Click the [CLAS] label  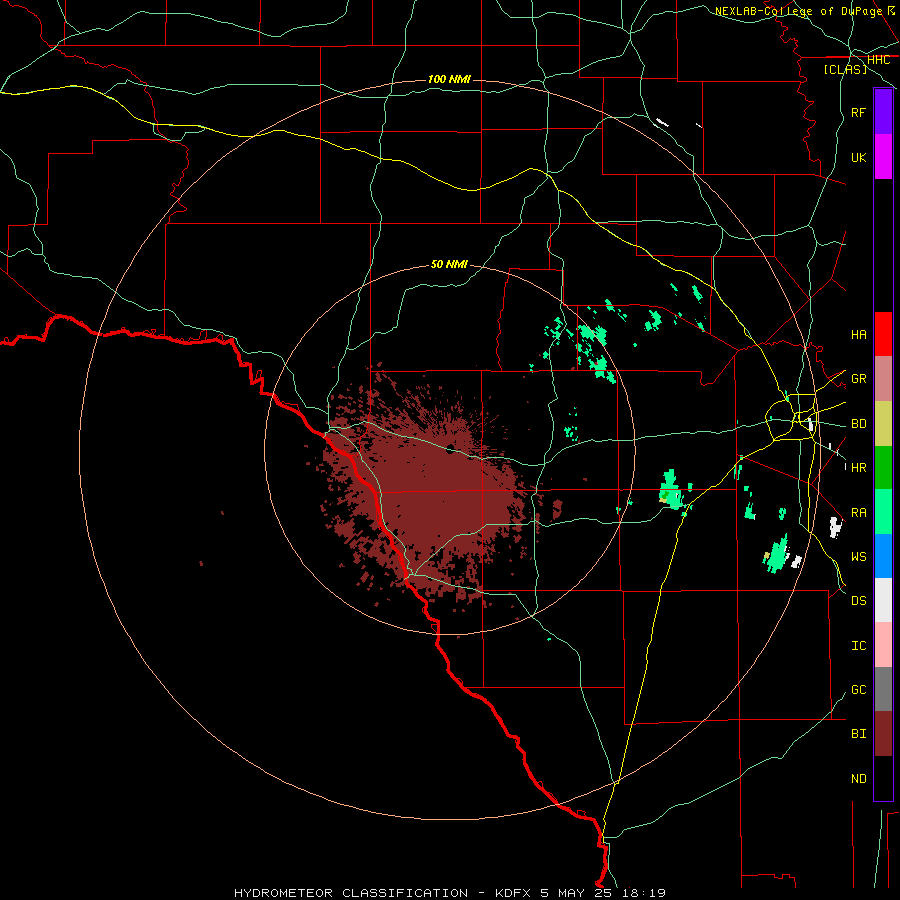tap(845, 70)
